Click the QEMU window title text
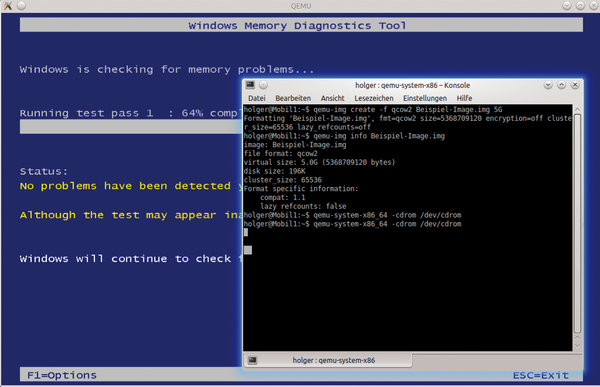This screenshot has height=387, width=600. (x=301, y=6)
